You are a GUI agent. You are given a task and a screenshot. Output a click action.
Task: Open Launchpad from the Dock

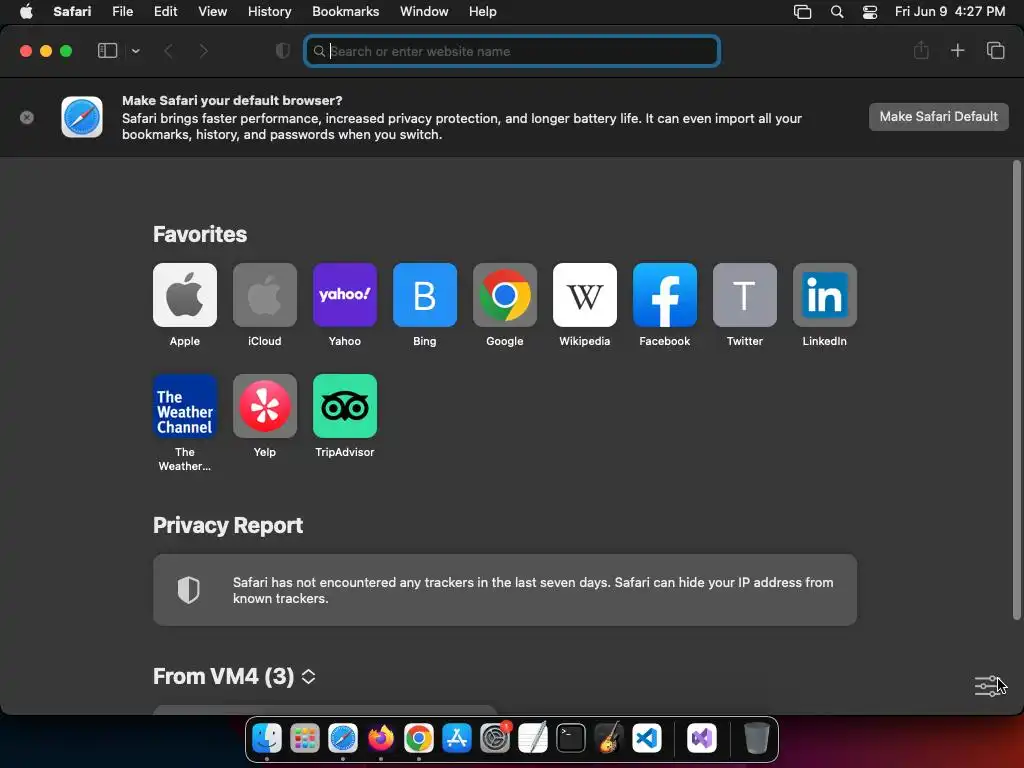pyautogui.click(x=304, y=739)
